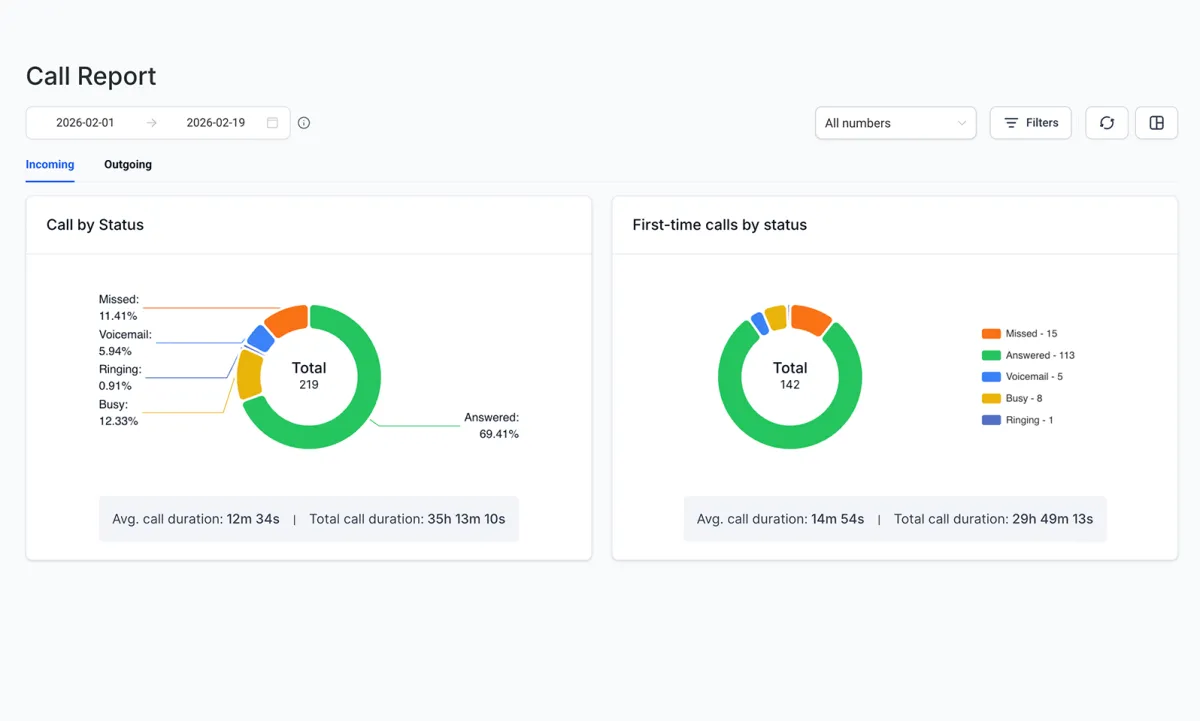This screenshot has width=1200, height=721.
Task: Click blue Voicemail segment in Call by Status
Action: coord(261,338)
